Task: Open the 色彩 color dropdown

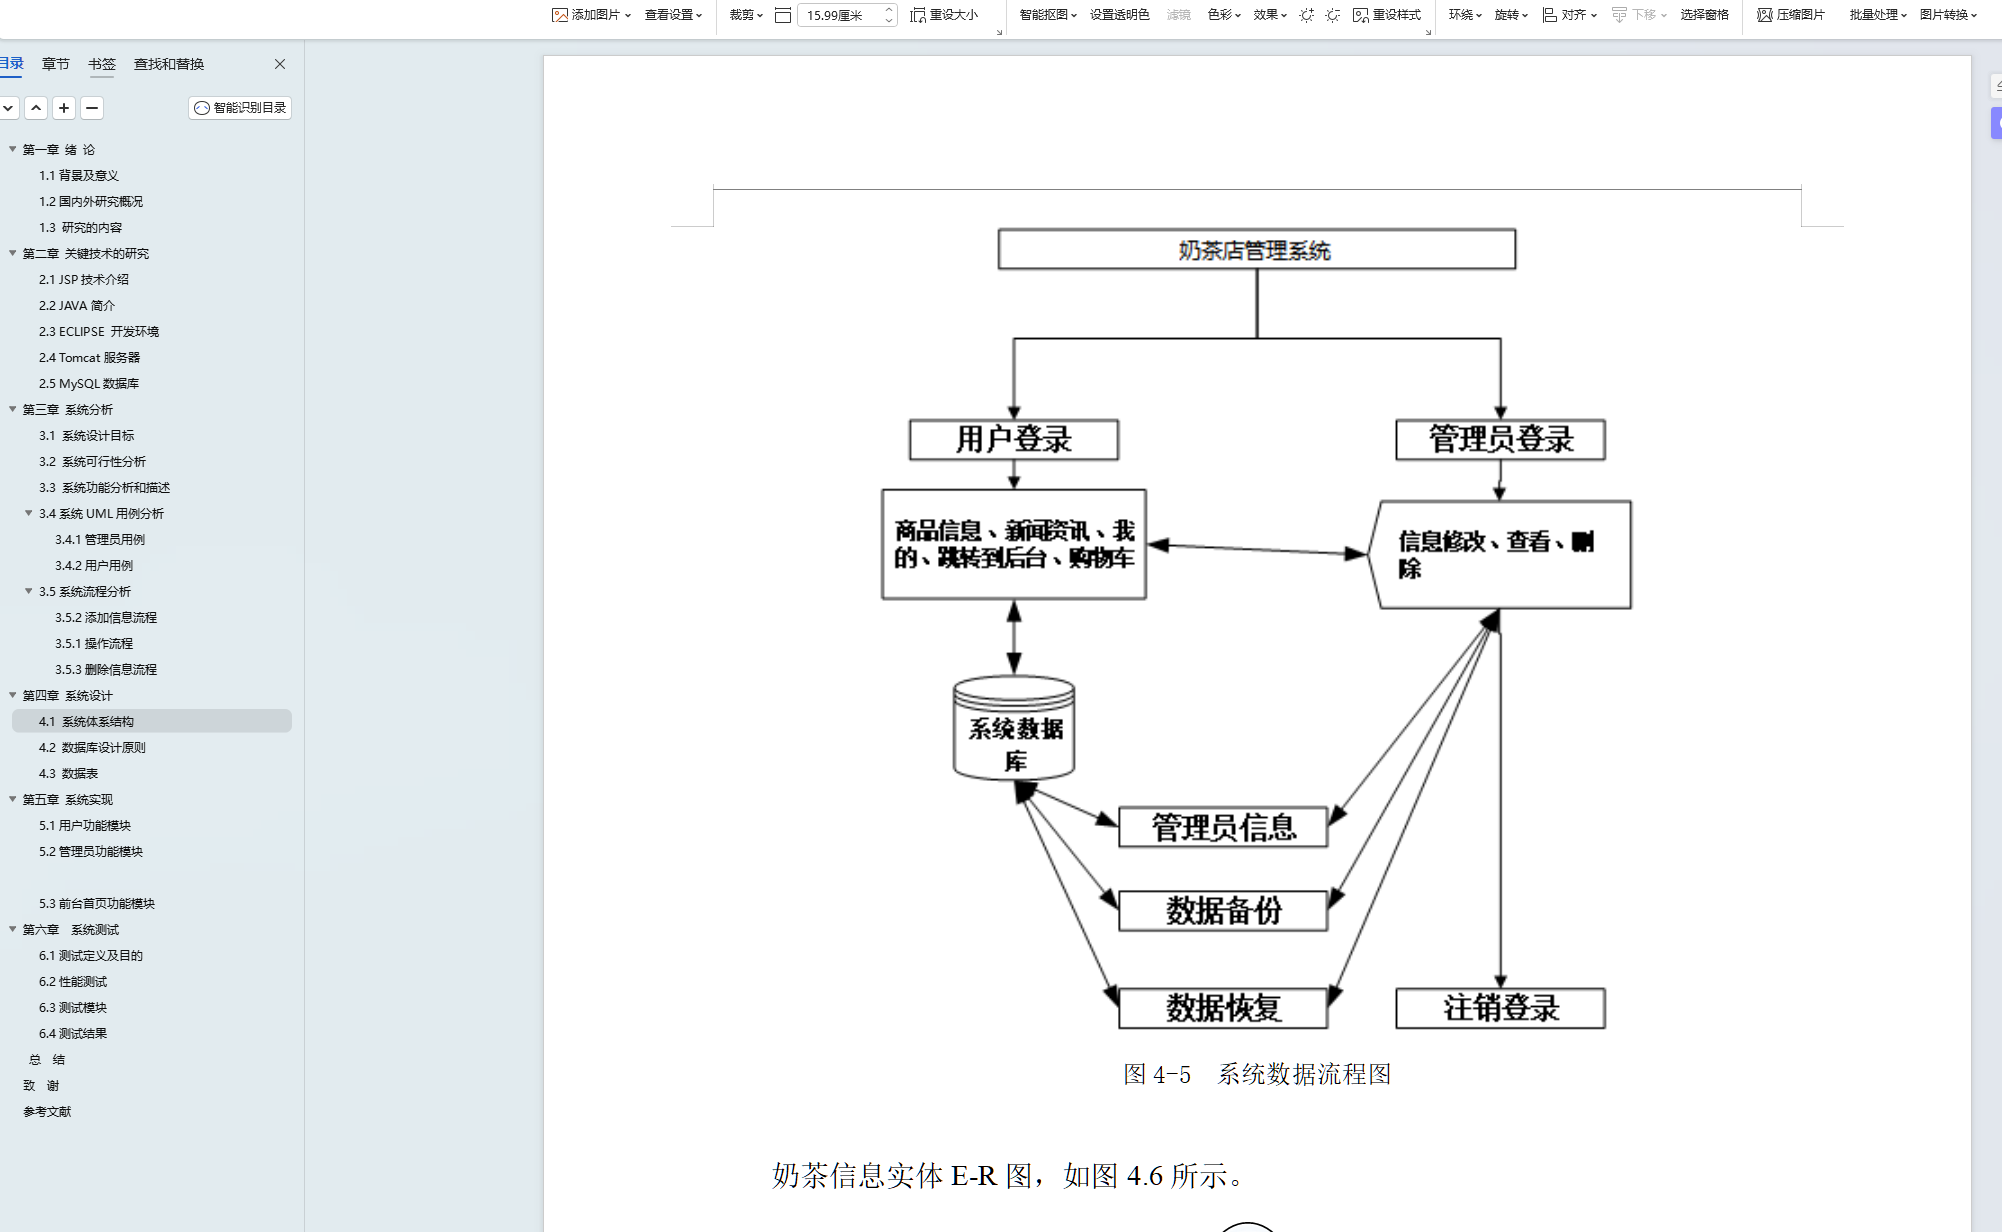Action: (1224, 15)
